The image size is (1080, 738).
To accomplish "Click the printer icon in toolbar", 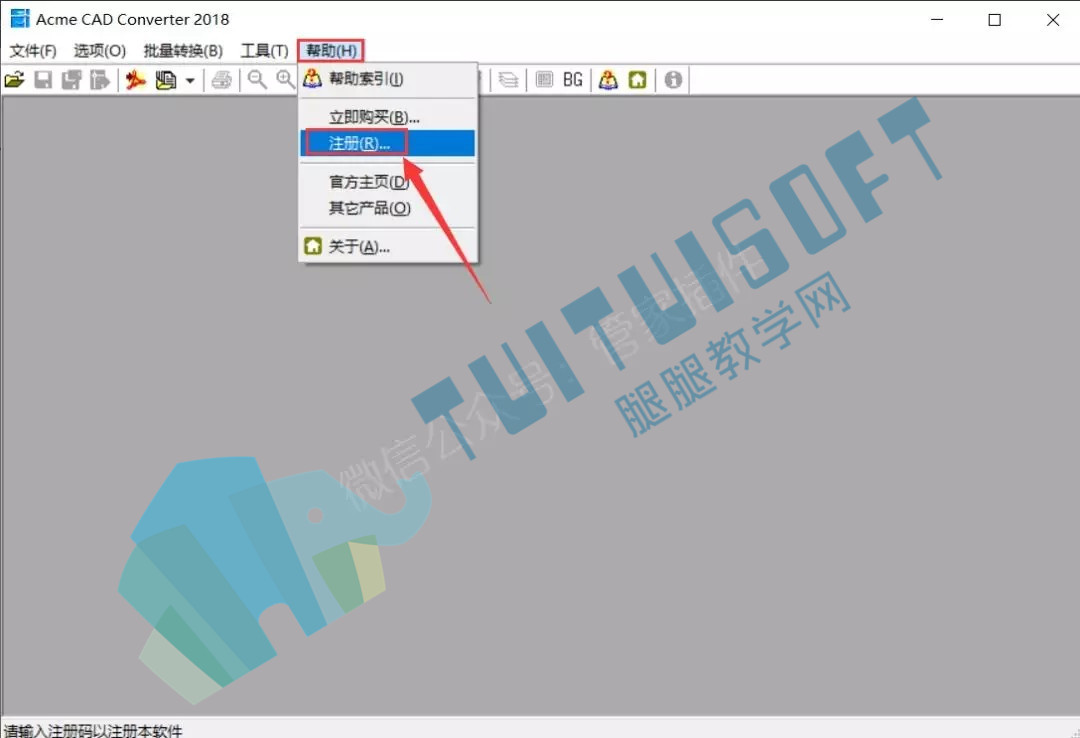I will coord(222,80).
